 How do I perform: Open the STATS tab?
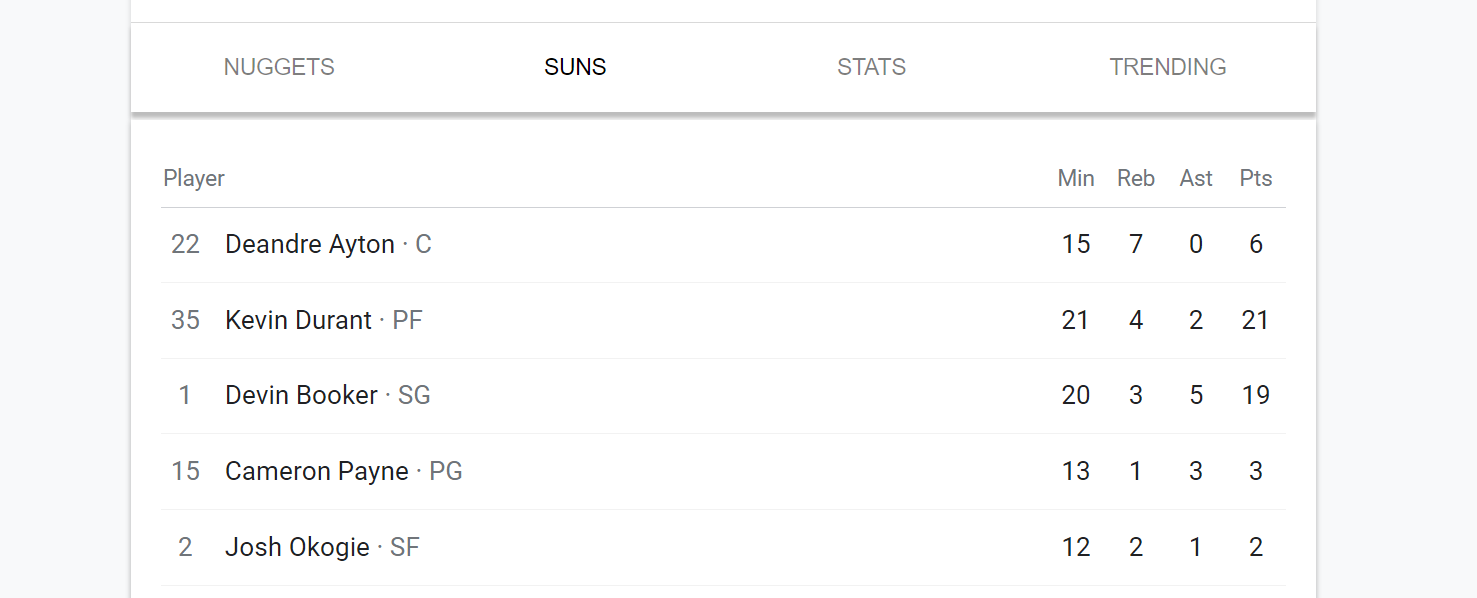(871, 67)
